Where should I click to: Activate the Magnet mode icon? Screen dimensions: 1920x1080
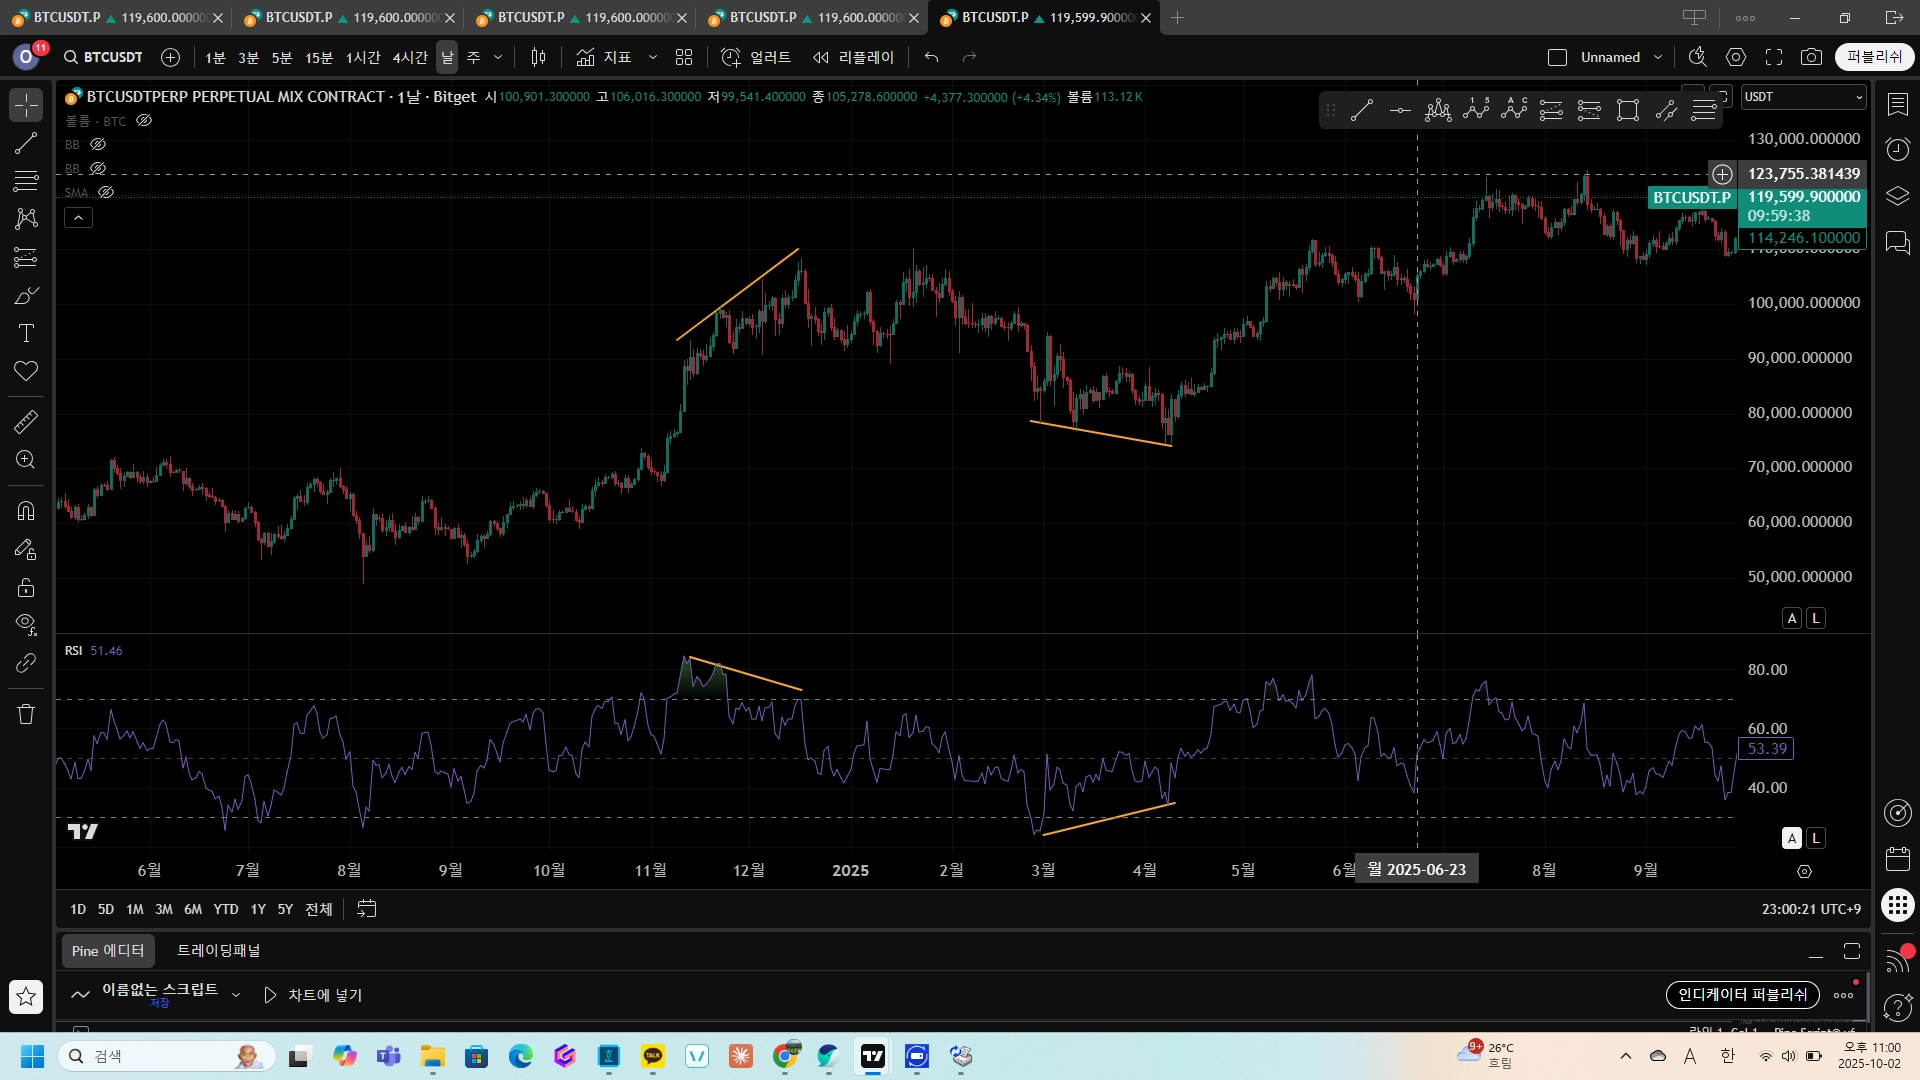[26, 511]
